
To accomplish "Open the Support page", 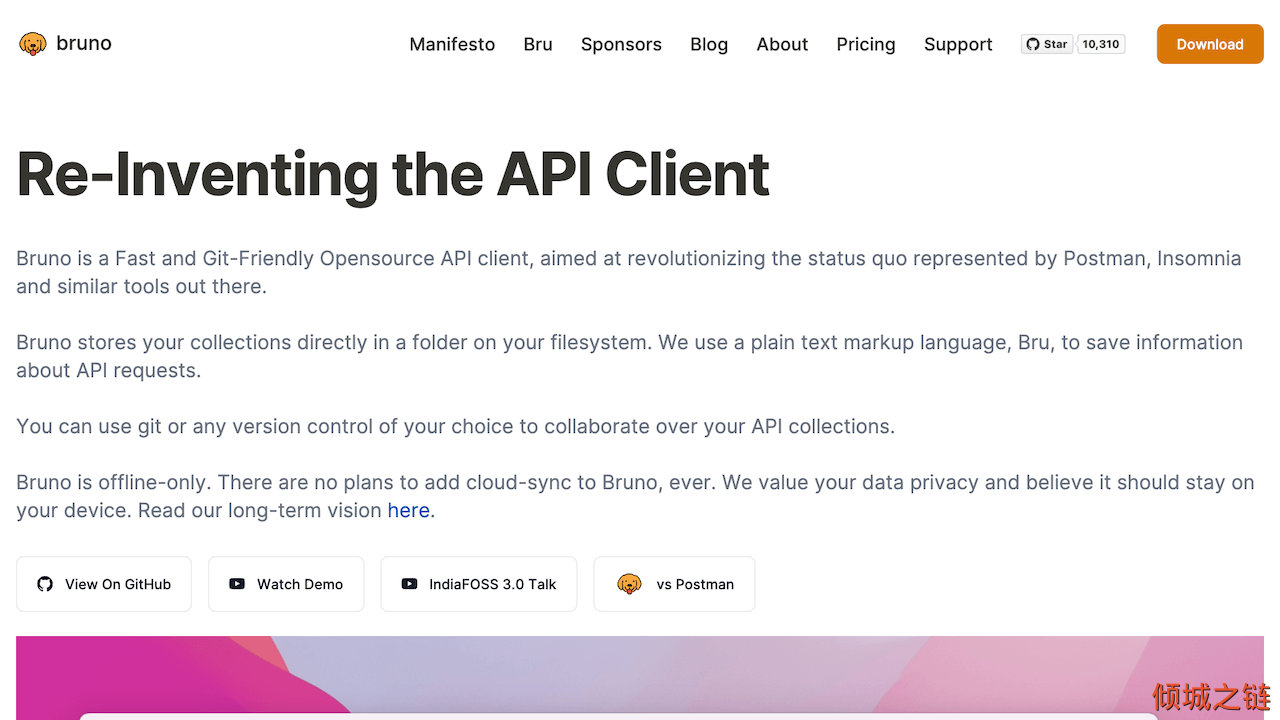I will pyautogui.click(x=958, y=44).
